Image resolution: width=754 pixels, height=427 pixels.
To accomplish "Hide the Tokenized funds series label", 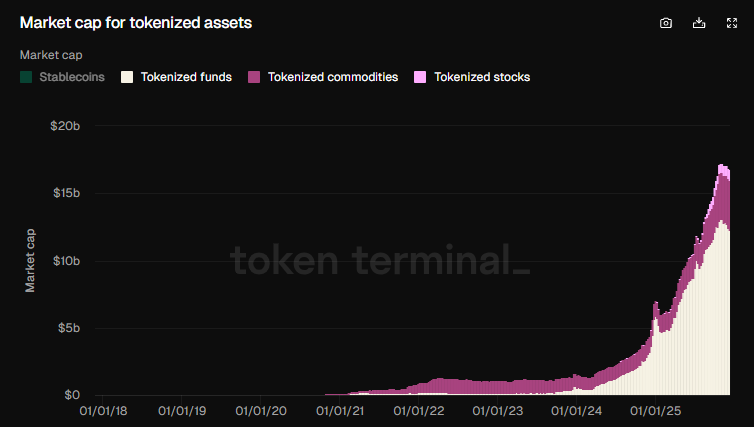I will tap(186, 77).
